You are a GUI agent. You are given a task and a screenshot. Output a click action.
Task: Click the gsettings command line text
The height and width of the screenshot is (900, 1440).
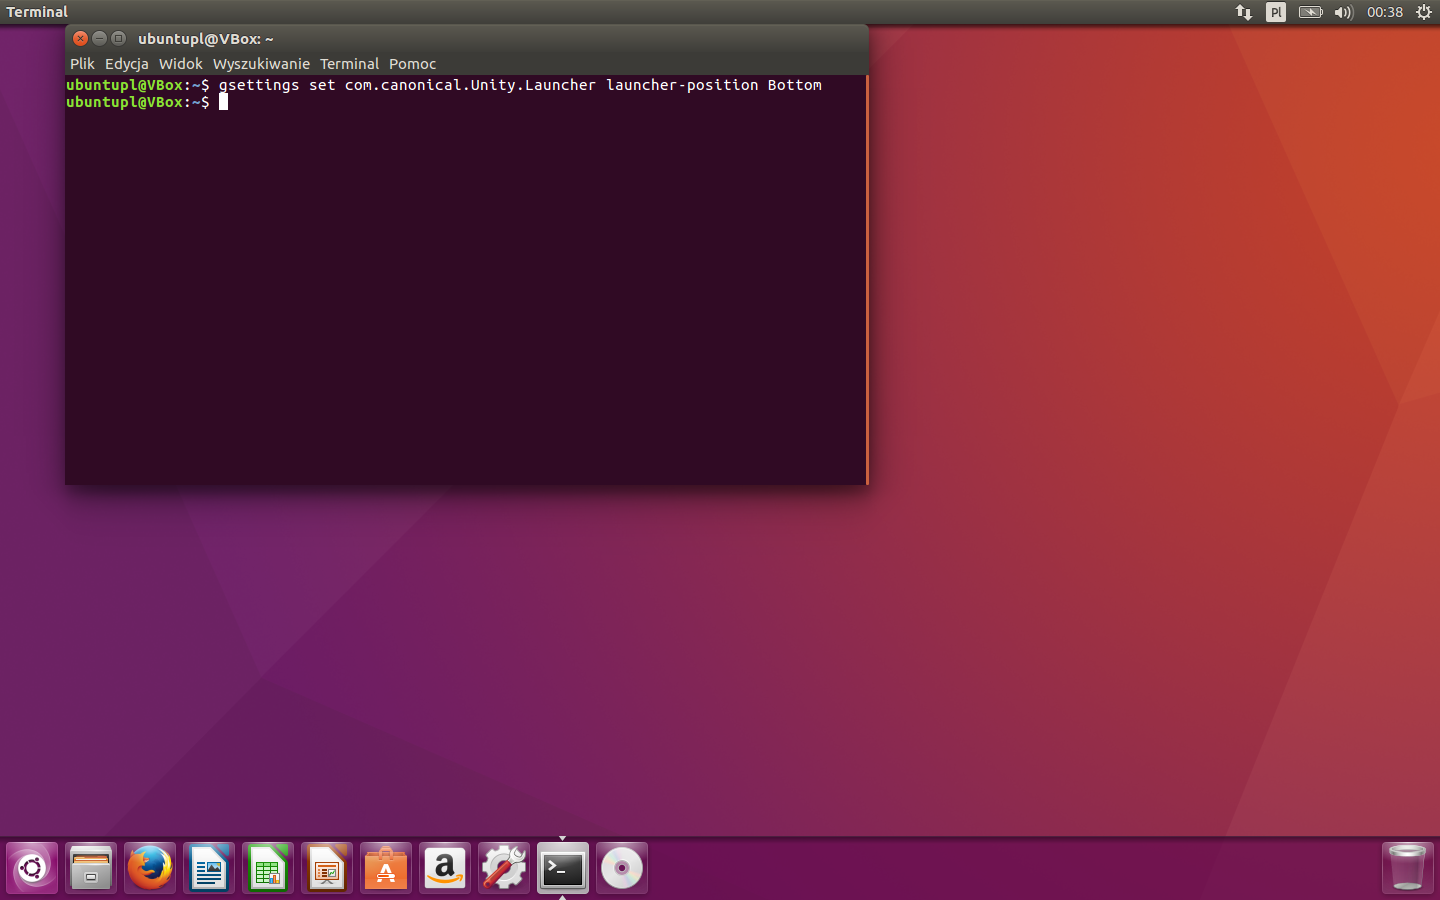click(520, 85)
